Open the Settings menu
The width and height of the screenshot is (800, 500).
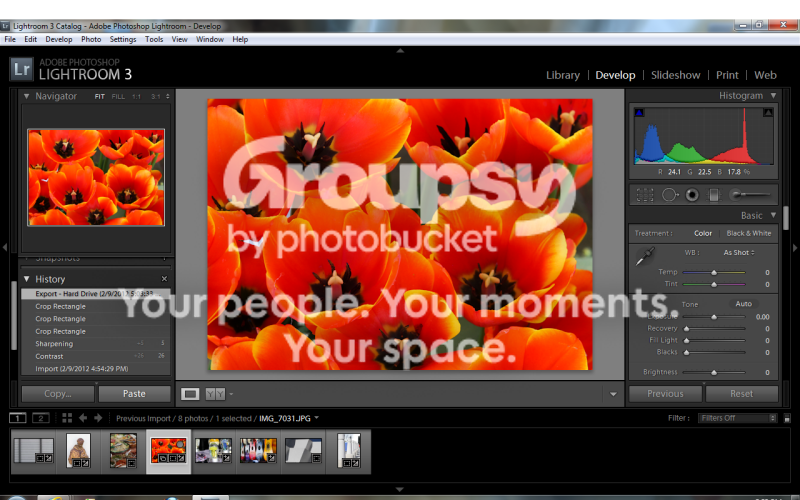[x=122, y=39]
